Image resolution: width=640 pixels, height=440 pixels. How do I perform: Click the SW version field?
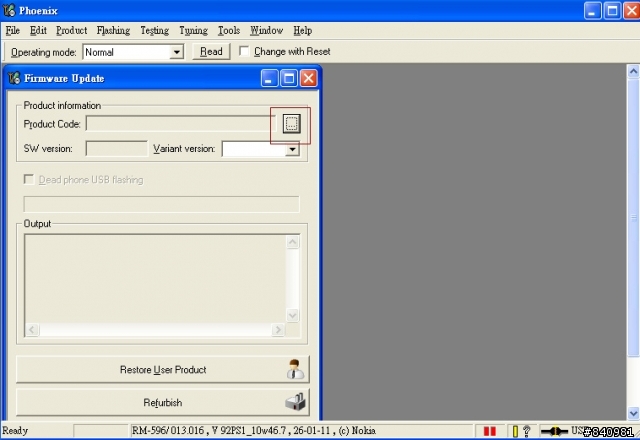[116, 149]
